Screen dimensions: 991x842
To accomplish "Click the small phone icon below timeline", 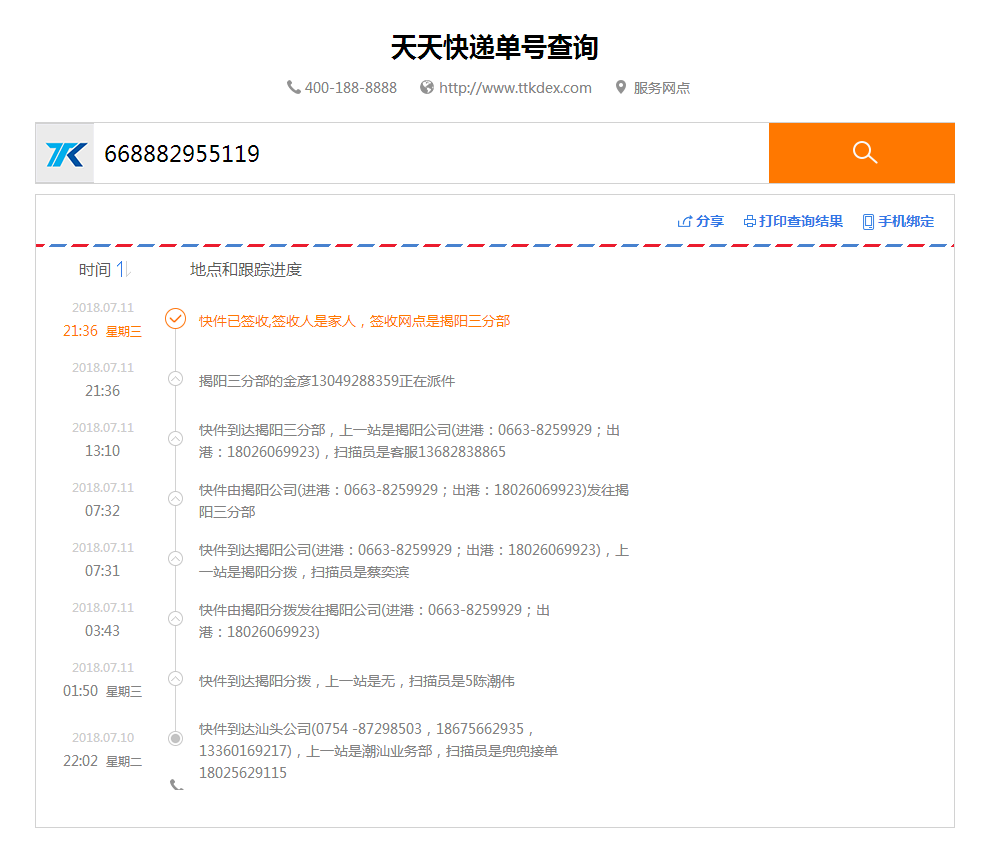I will point(176,784).
